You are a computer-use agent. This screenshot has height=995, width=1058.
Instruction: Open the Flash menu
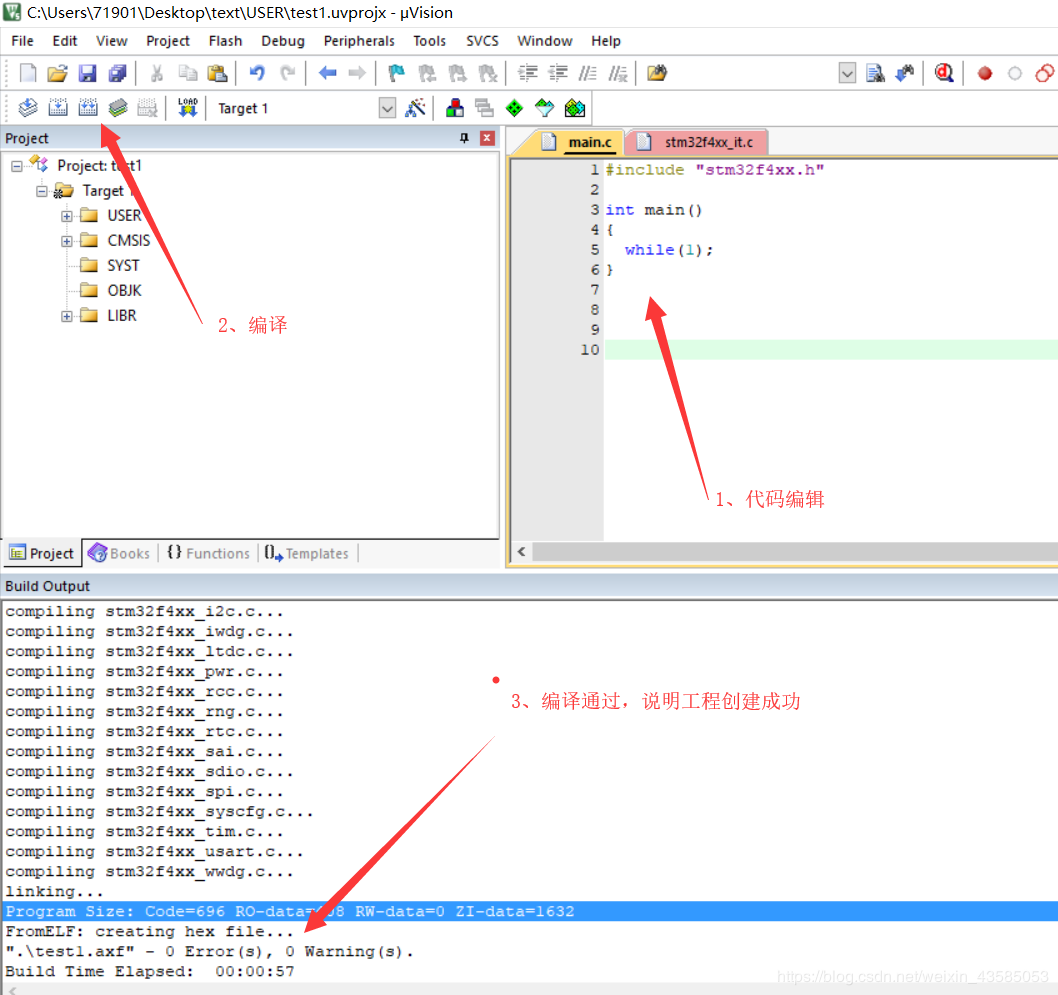click(225, 41)
